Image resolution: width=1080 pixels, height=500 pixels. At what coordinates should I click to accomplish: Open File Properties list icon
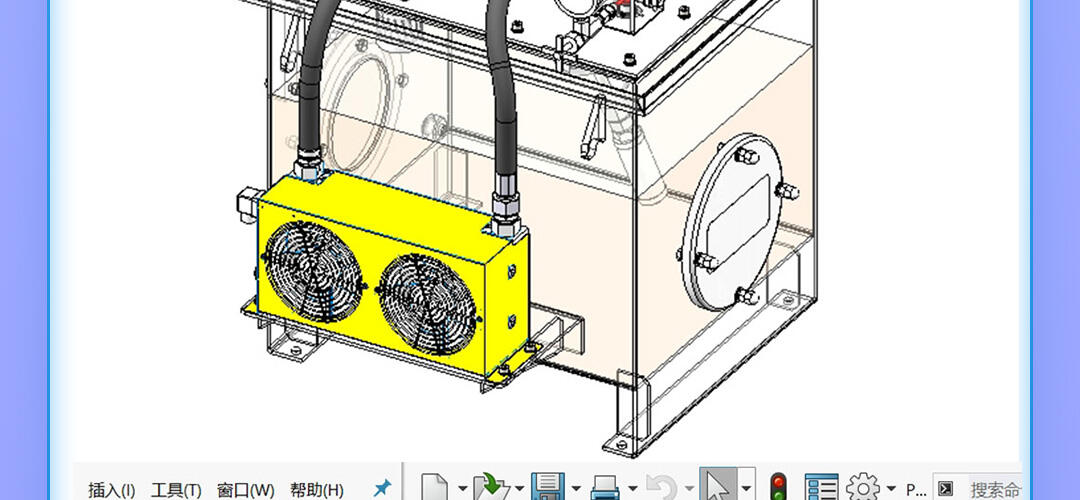pos(822,488)
